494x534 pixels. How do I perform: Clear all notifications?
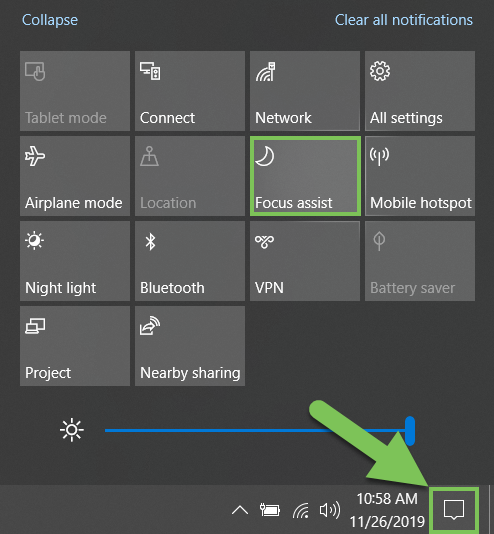404,20
